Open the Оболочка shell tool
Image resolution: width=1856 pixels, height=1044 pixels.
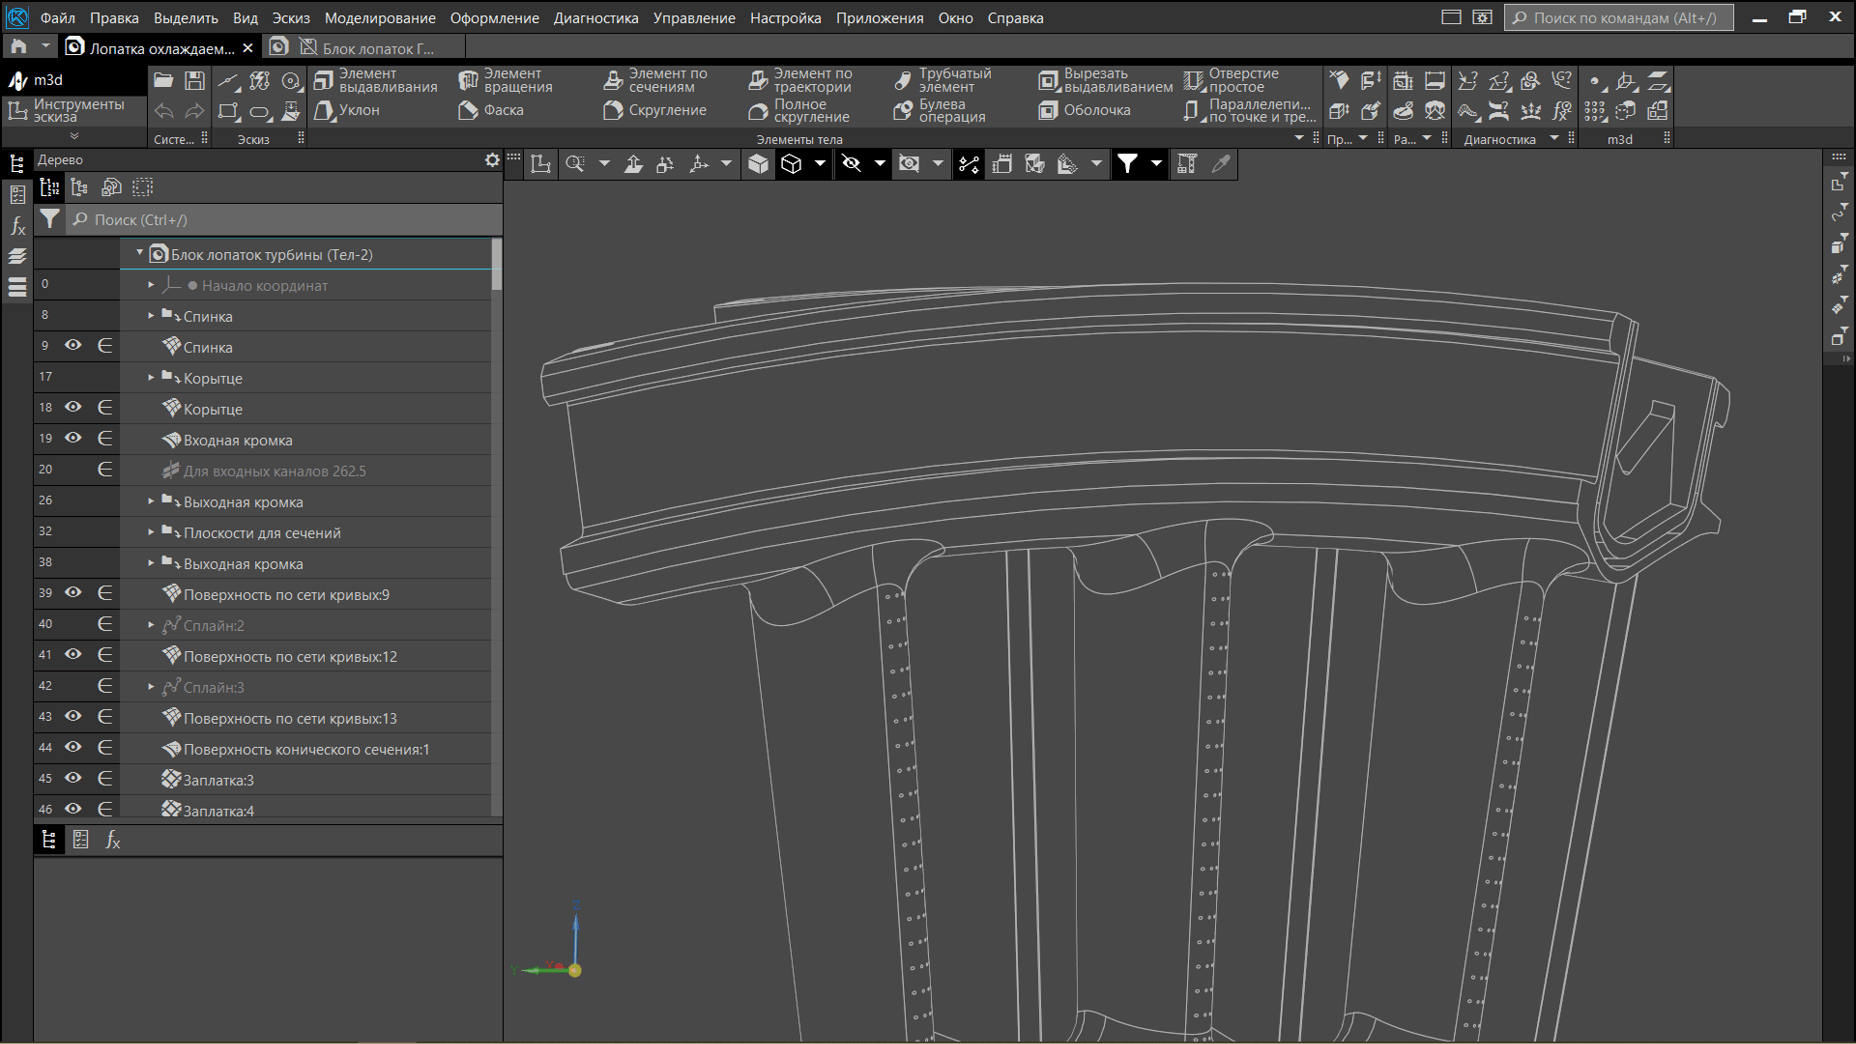pos(1084,110)
